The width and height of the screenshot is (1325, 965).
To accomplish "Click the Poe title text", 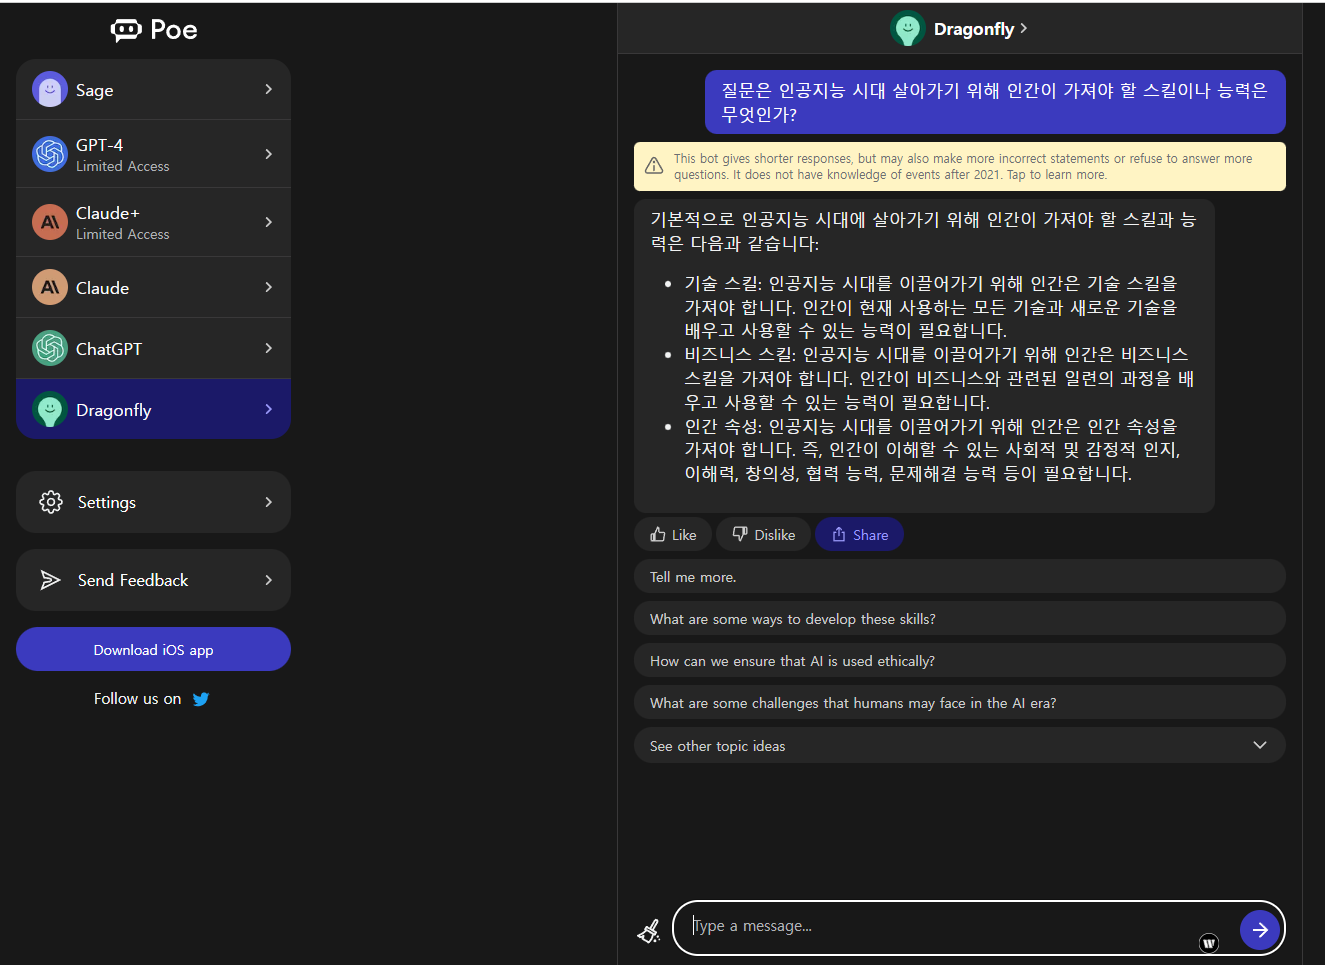I will coord(174,30).
